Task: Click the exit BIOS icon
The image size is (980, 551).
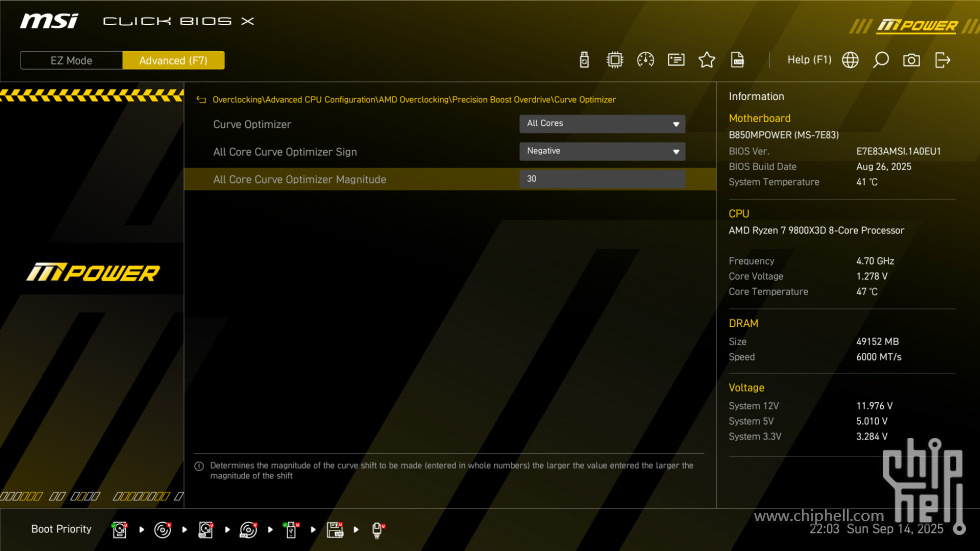Action: coord(942,60)
